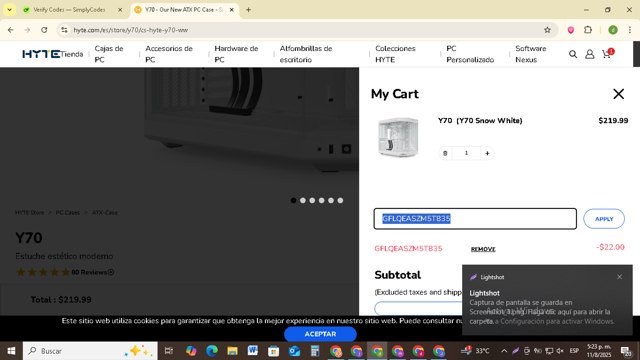Open Alfombrillas de escritorio menu
The height and width of the screenshot is (360, 640).
(306, 54)
